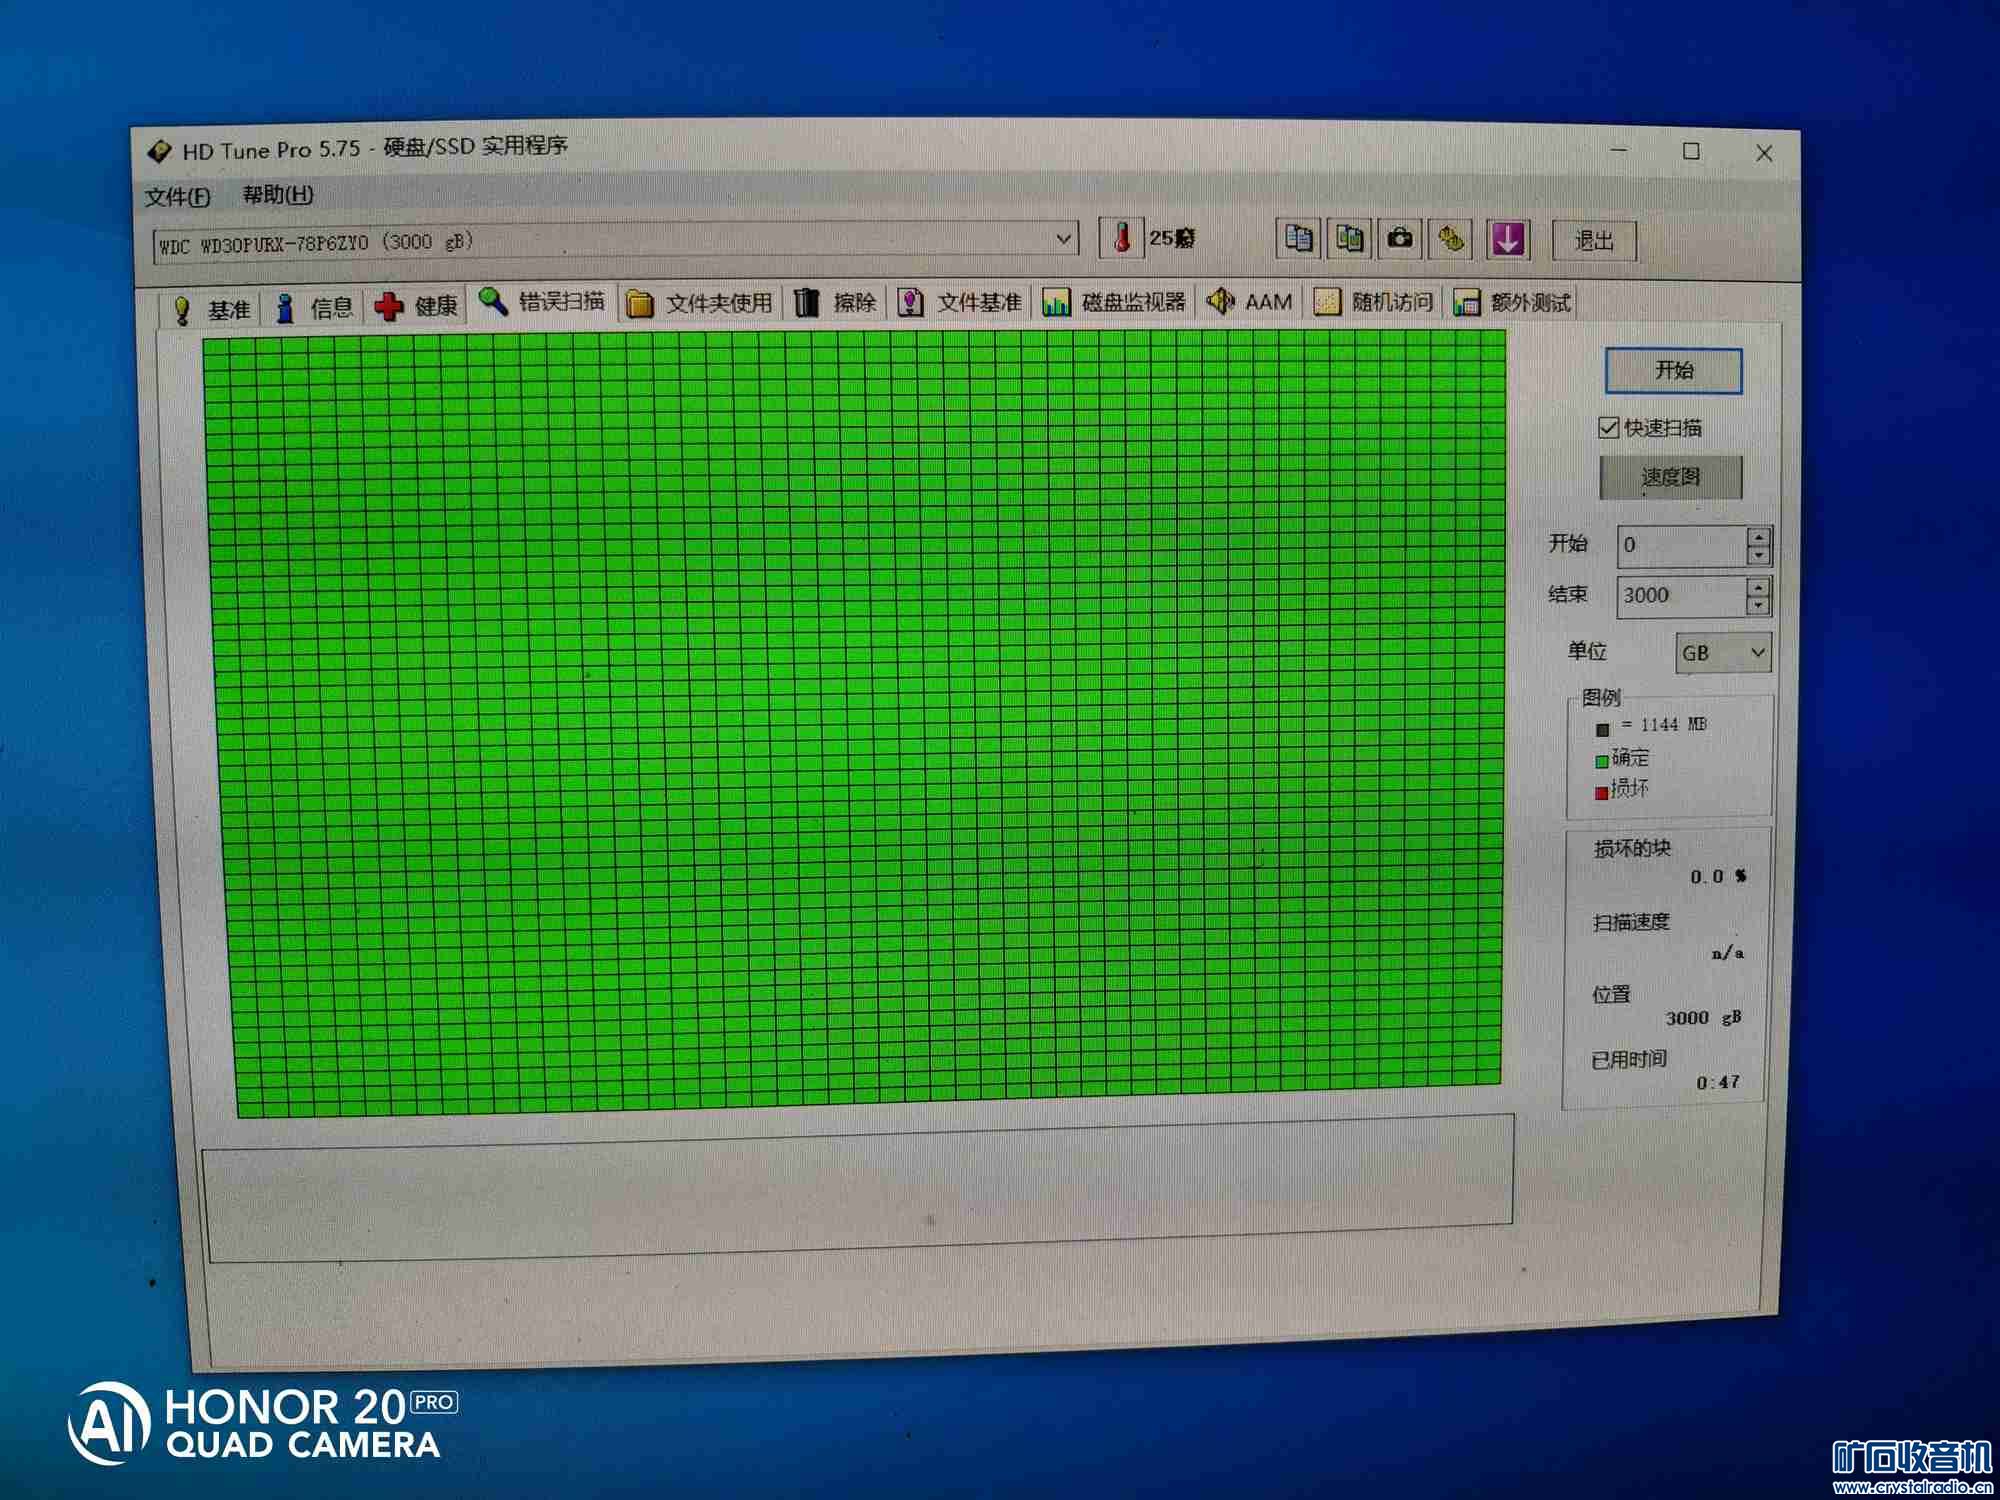Click the 结束 end position field showing 3000

click(x=1682, y=595)
